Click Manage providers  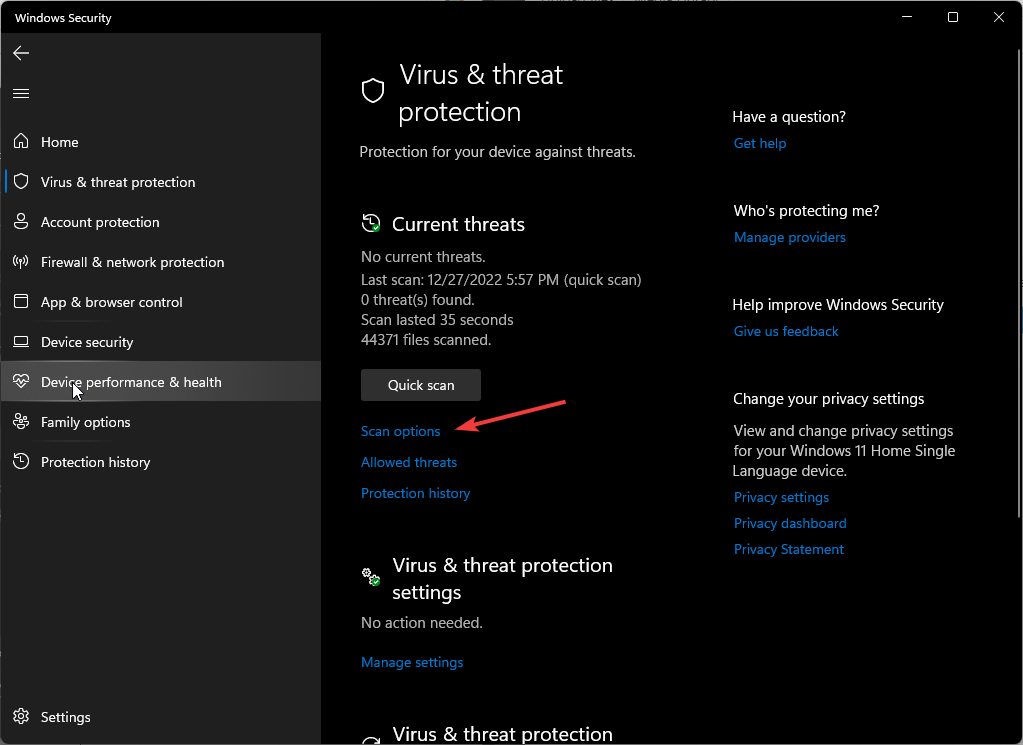pyautogui.click(x=789, y=236)
